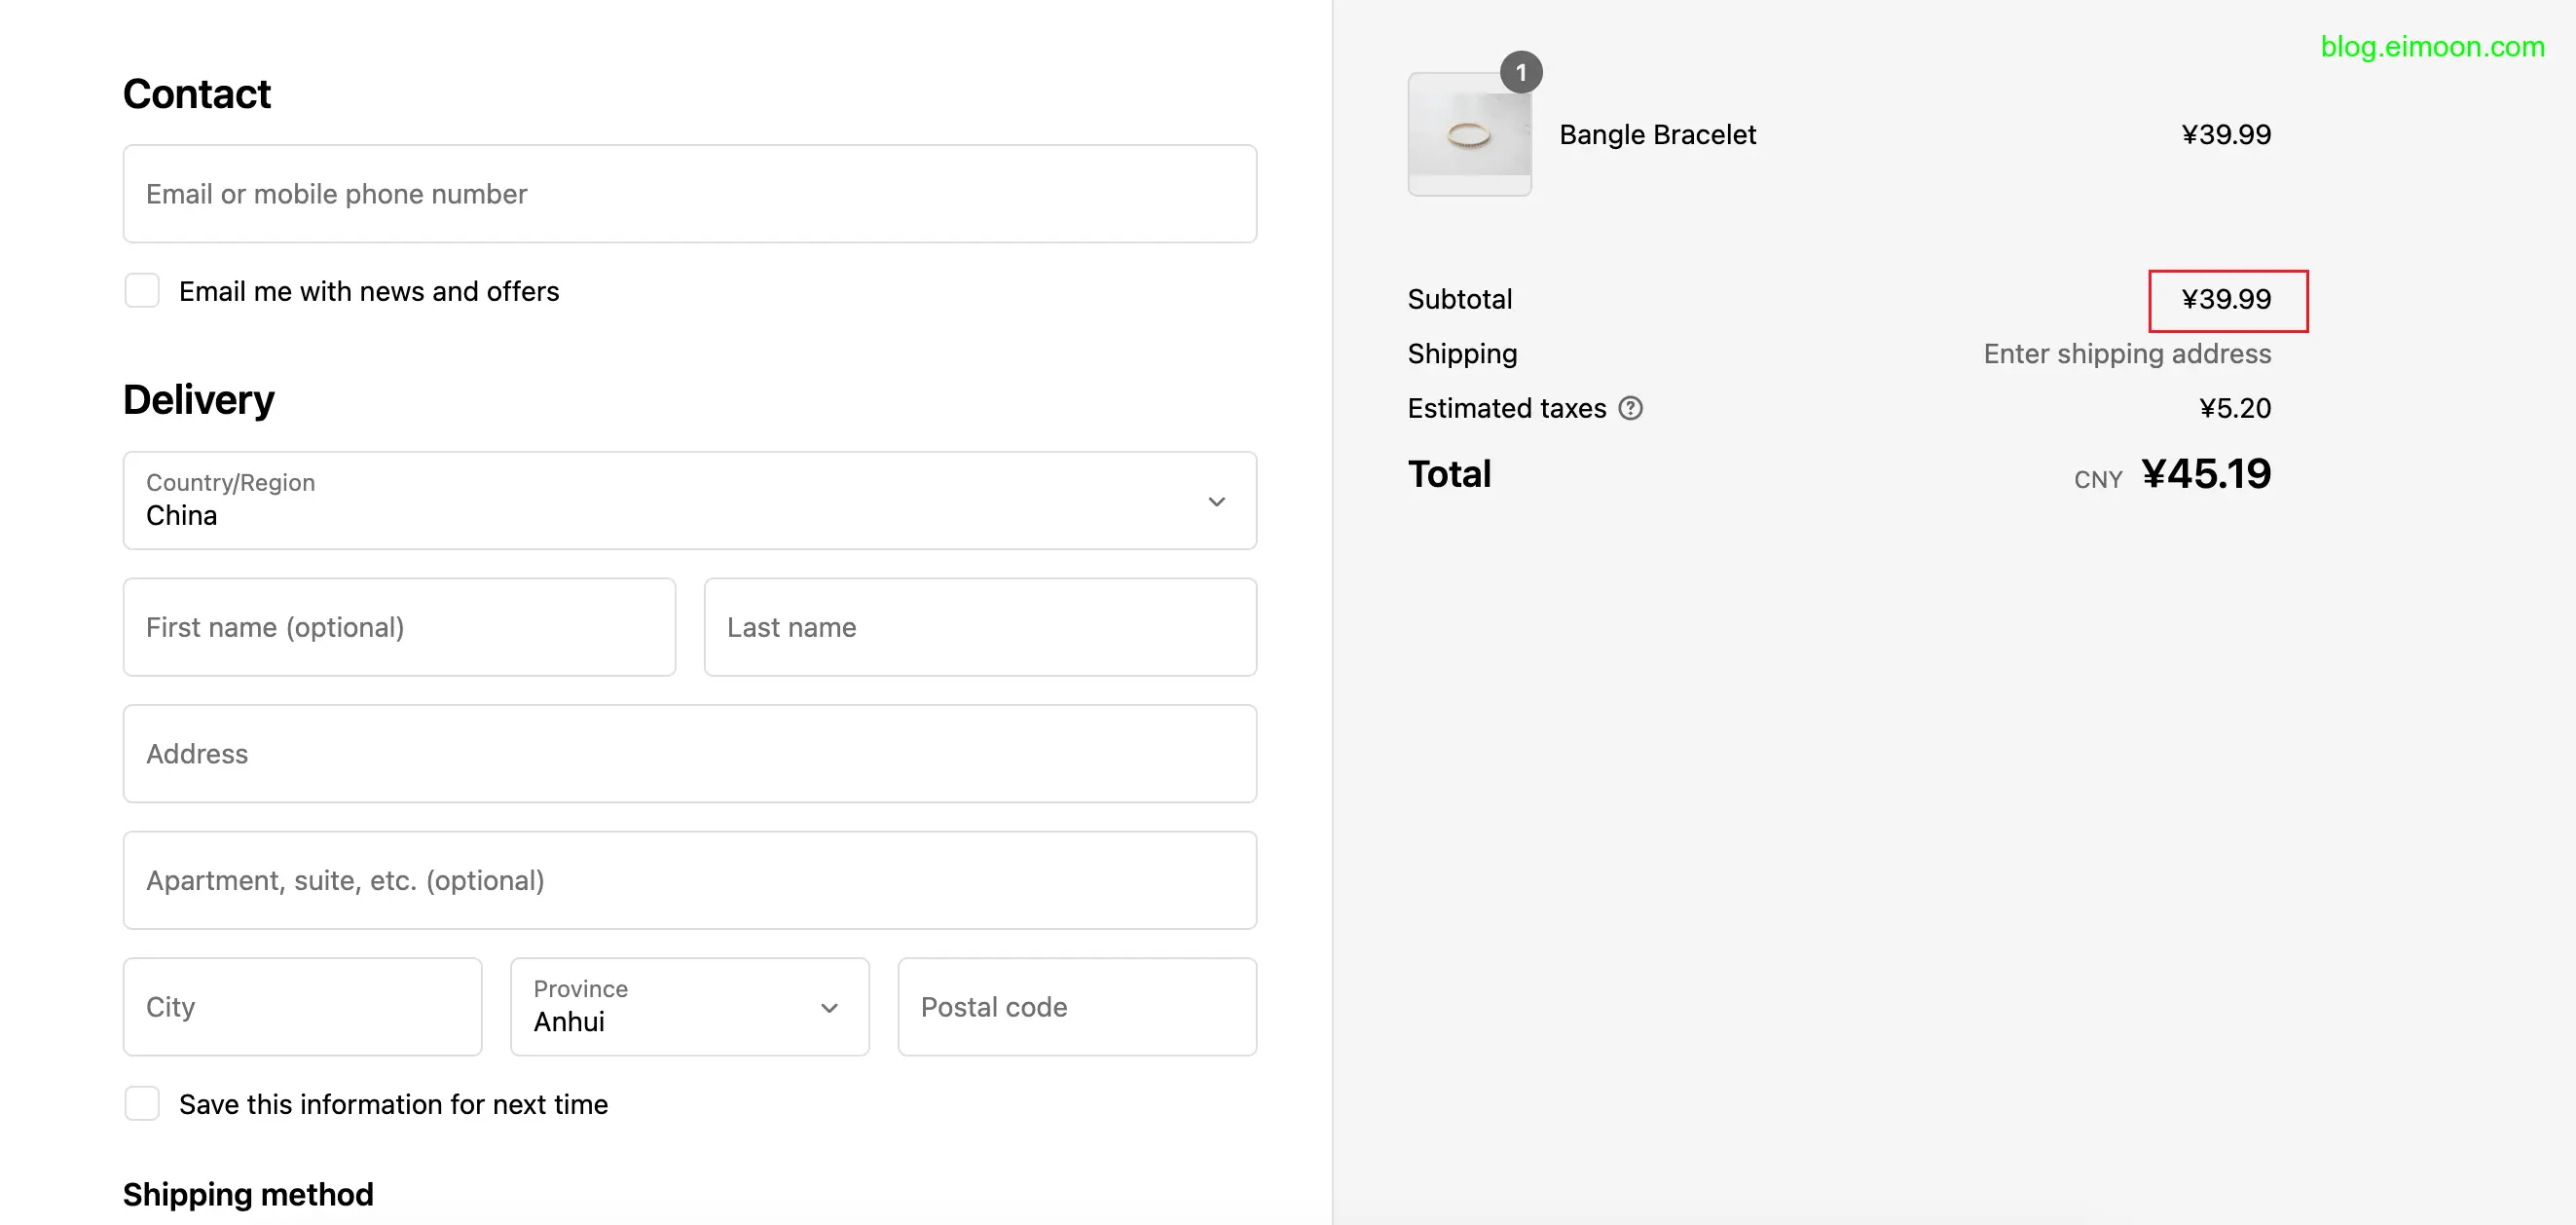Click the City input field

pyautogui.click(x=302, y=1006)
